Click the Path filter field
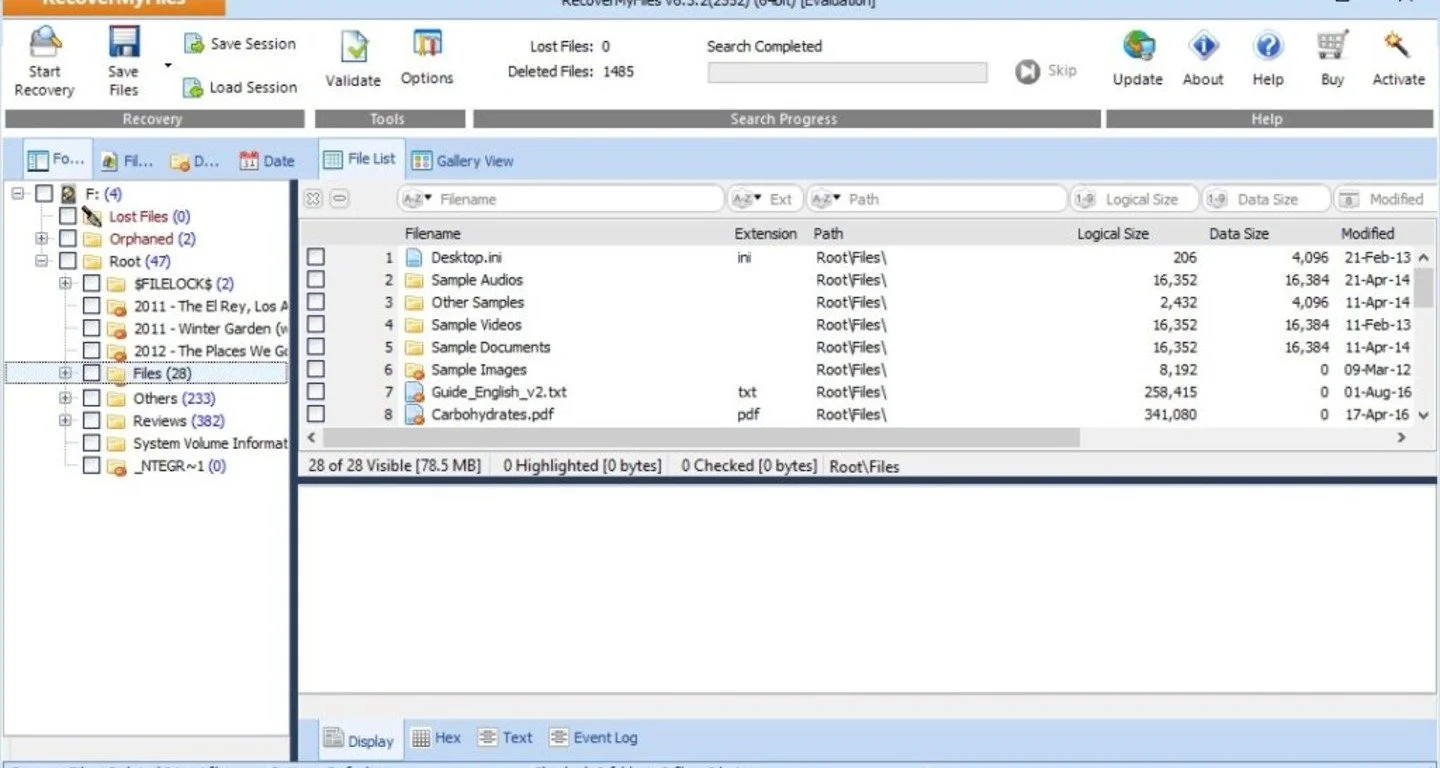The image size is (1440, 768). pos(937,199)
